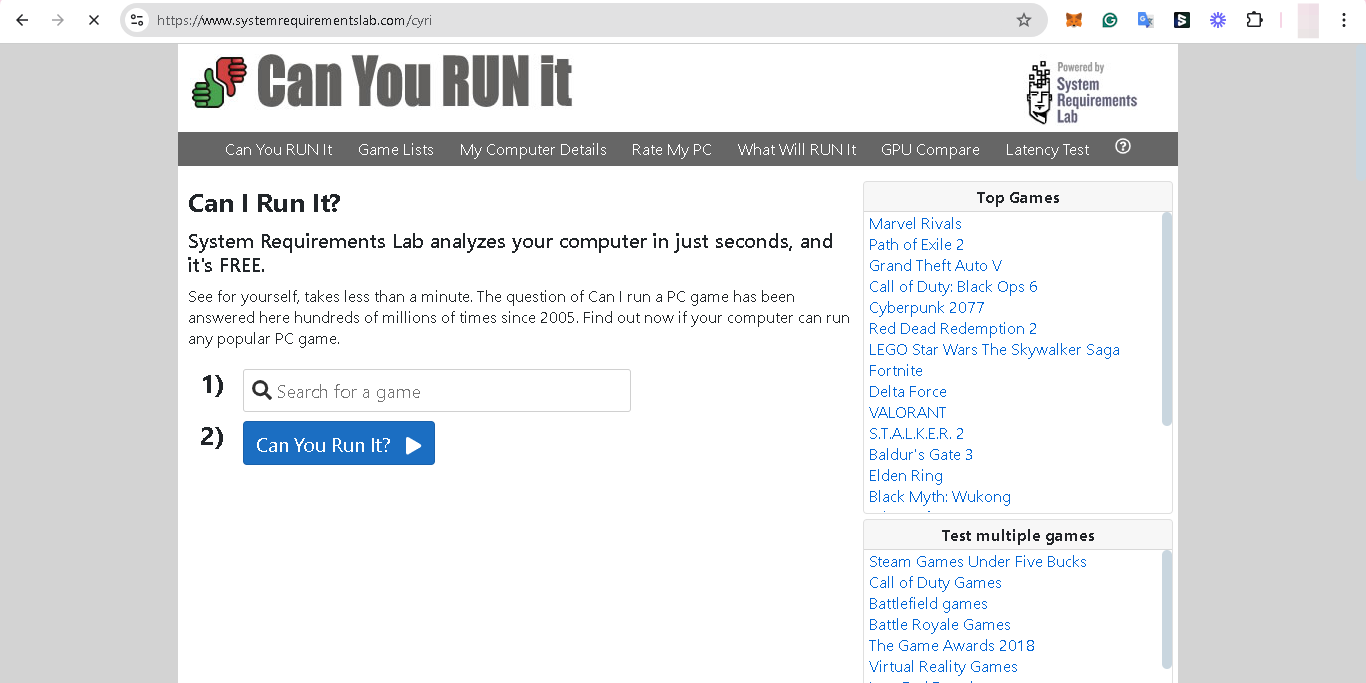Open Elden Ring link

[906, 476]
